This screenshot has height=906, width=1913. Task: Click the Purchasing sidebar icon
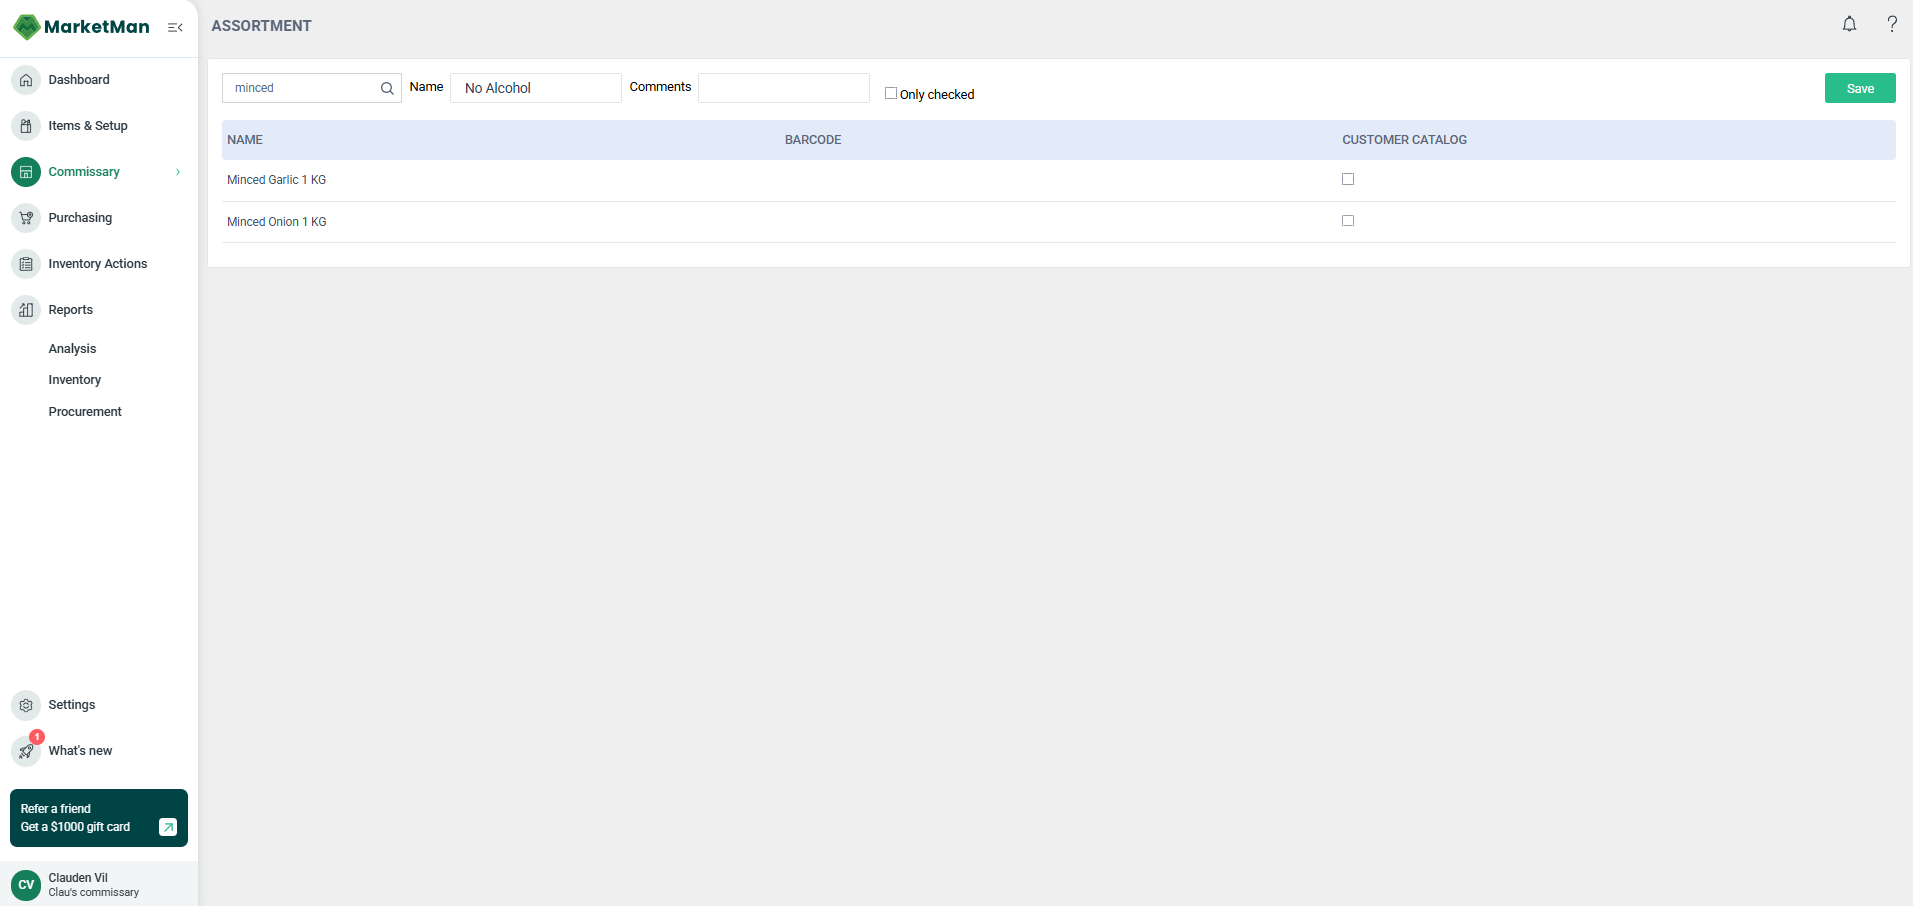(x=25, y=217)
